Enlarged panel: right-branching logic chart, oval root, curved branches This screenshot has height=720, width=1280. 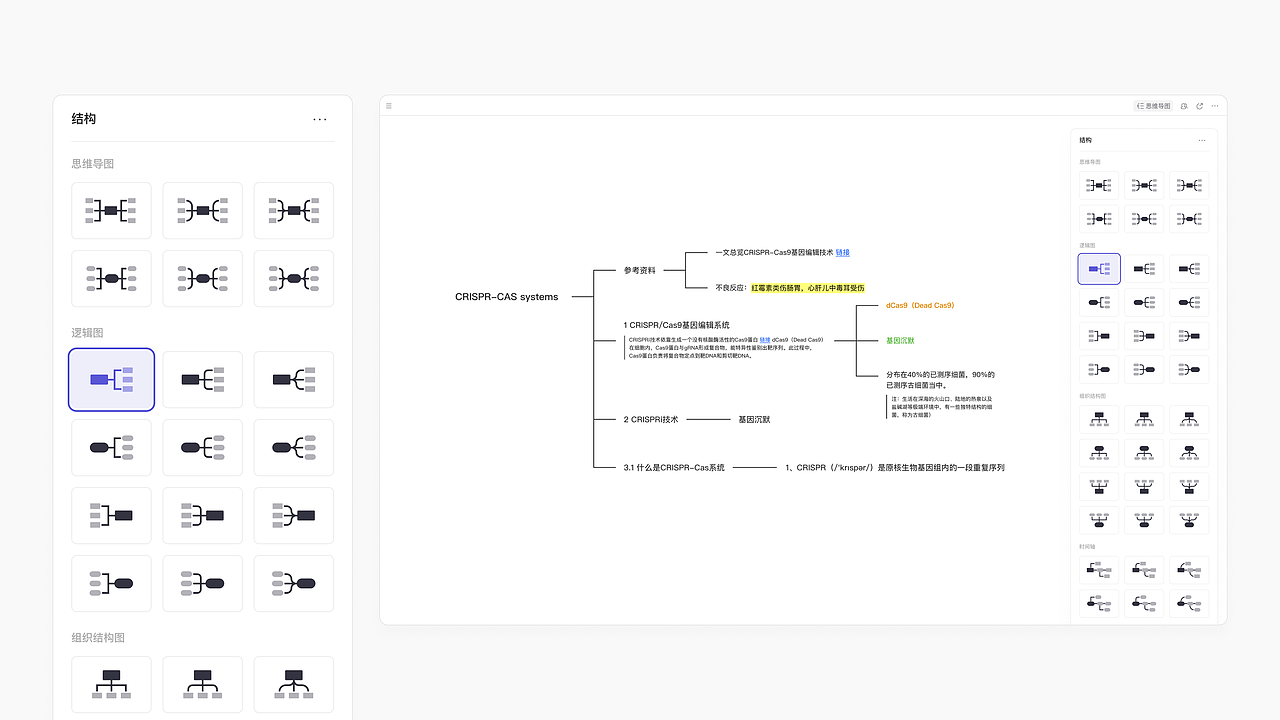pyautogui.click(x=294, y=447)
